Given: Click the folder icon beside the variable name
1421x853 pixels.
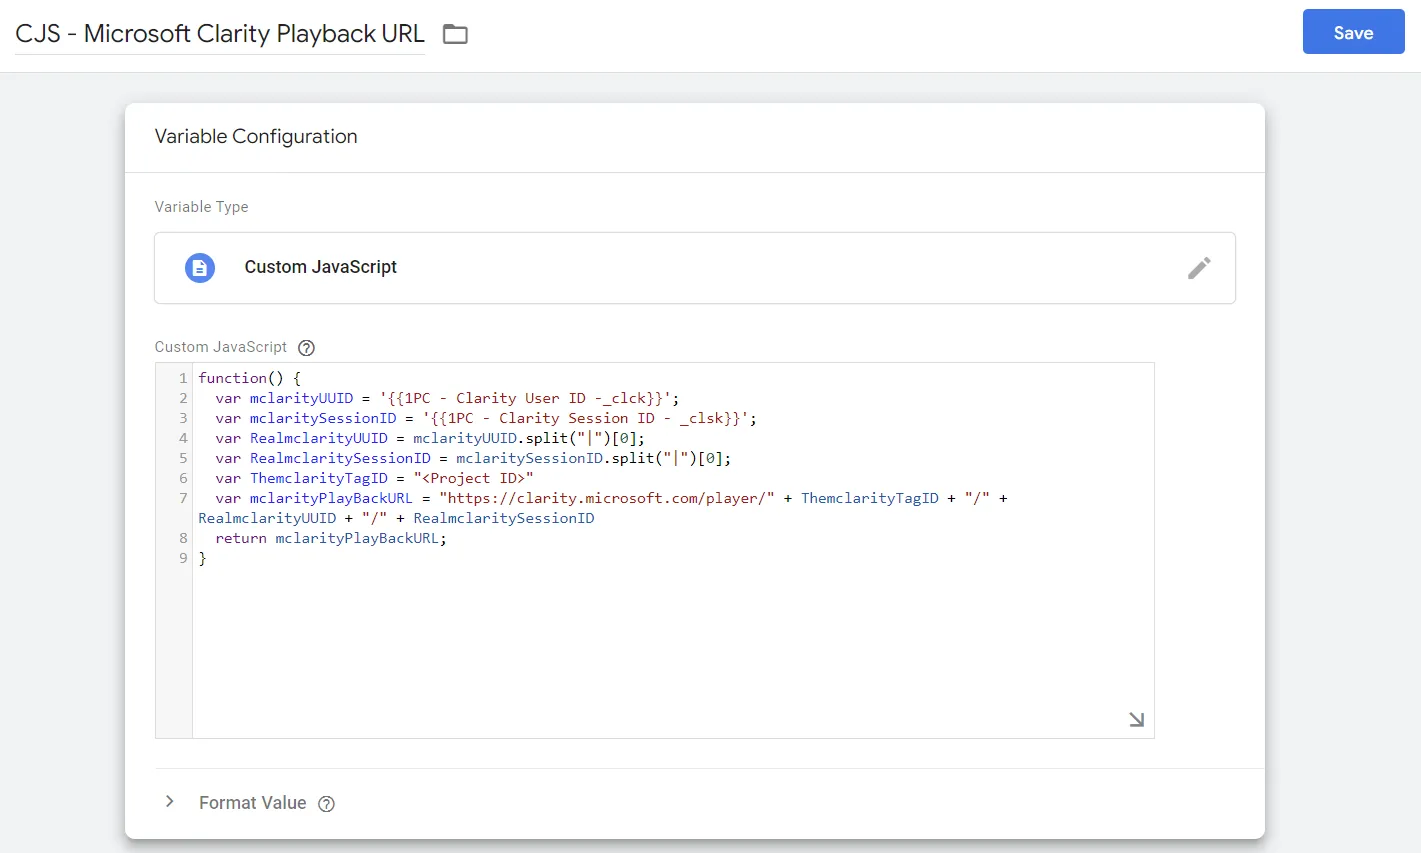Looking at the screenshot, I should pyautogui.click(x=455, y=34).
